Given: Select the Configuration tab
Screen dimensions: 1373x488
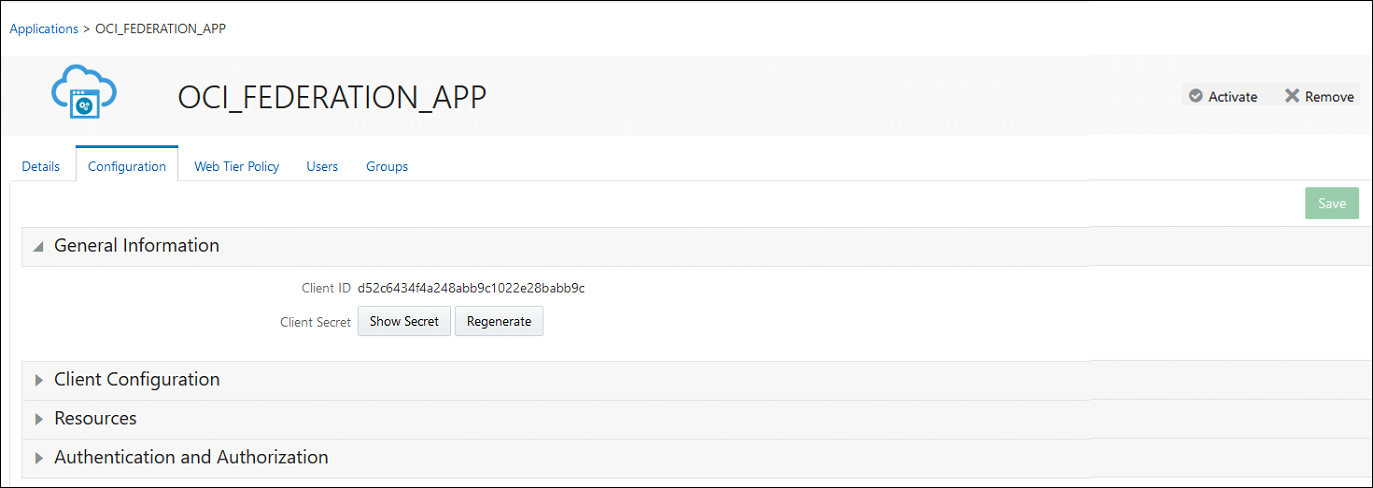Looking at the screenshot, I should tap(127, 166).
